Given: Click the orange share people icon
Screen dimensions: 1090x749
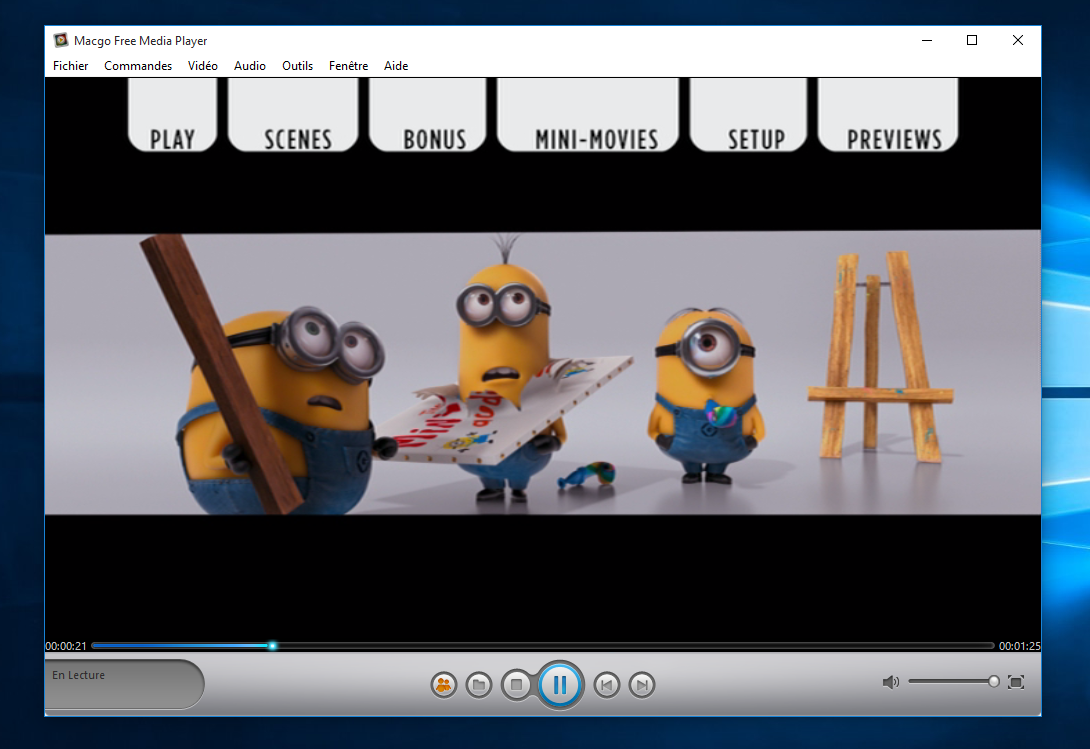Looking at the screenshot, I should coord(444,685).
